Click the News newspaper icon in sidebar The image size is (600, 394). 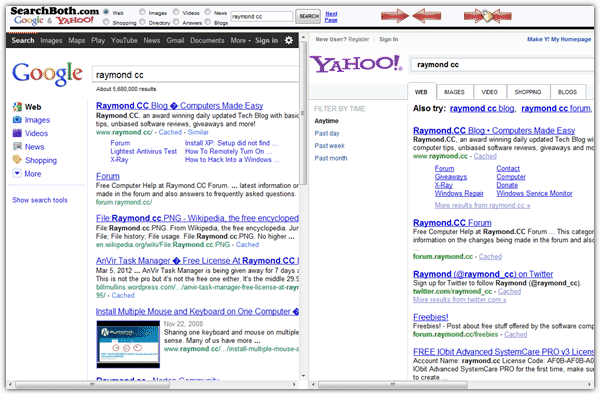click(x=17, y=147)
